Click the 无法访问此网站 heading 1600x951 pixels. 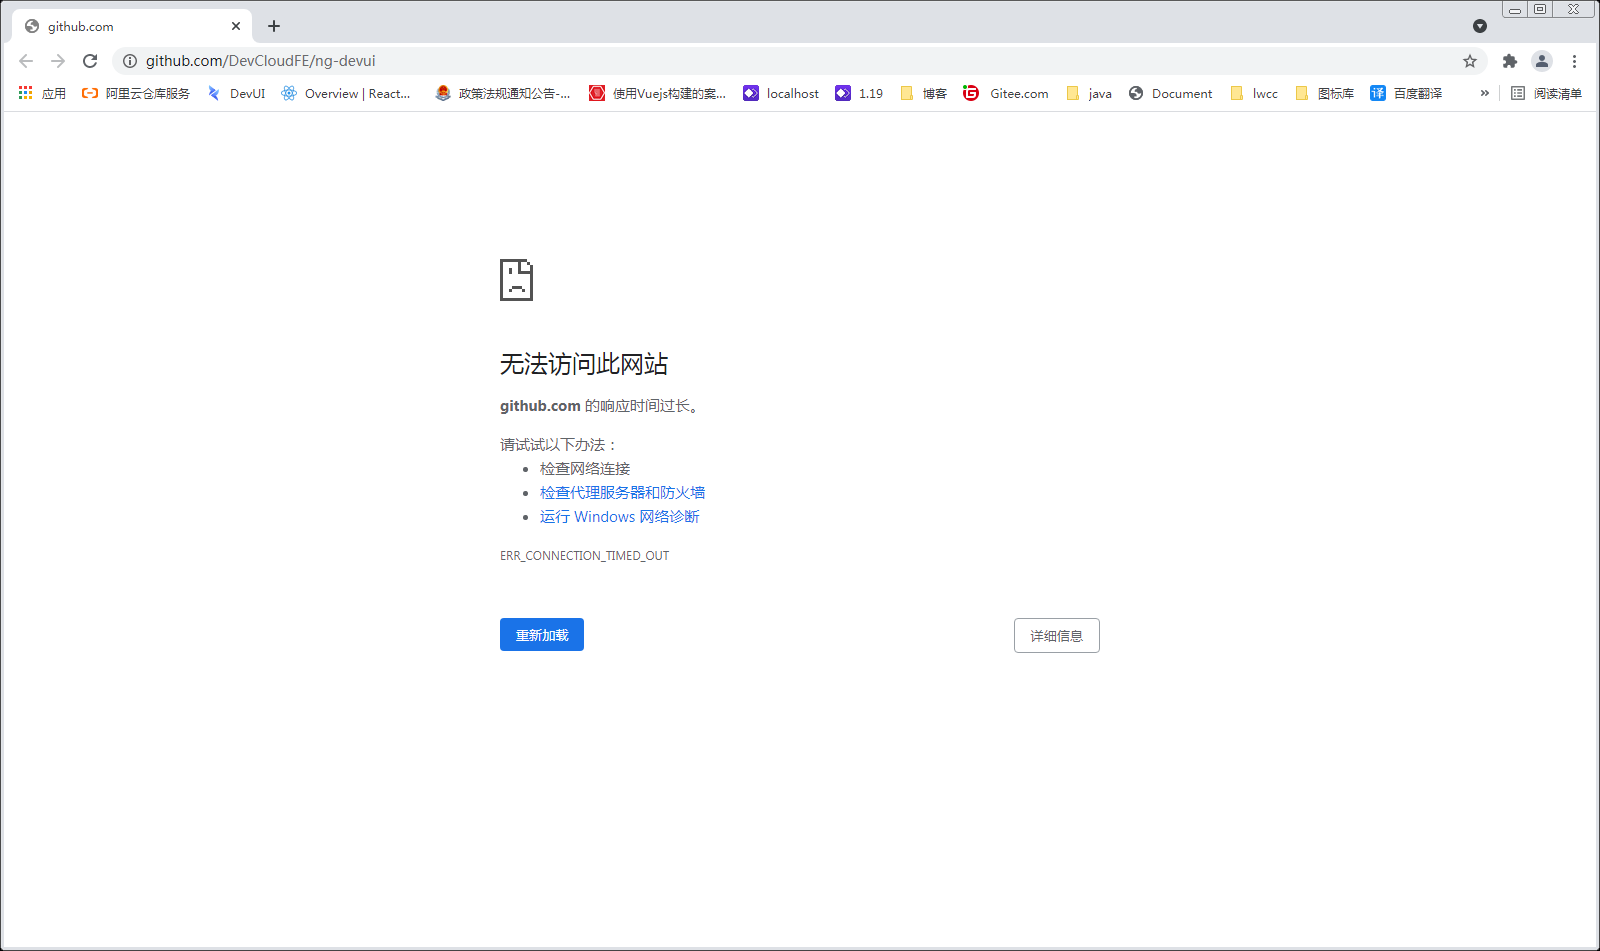(584, 364)
